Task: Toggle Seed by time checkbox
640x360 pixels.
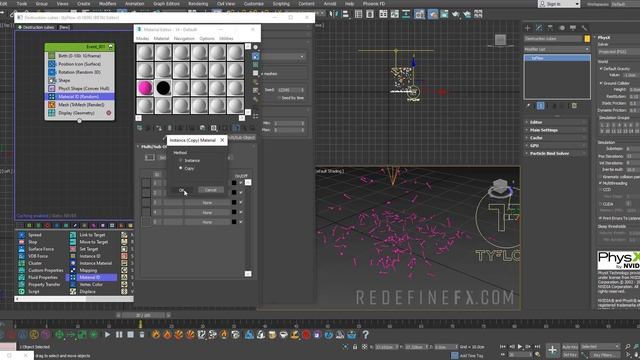Action: point(280,98)
